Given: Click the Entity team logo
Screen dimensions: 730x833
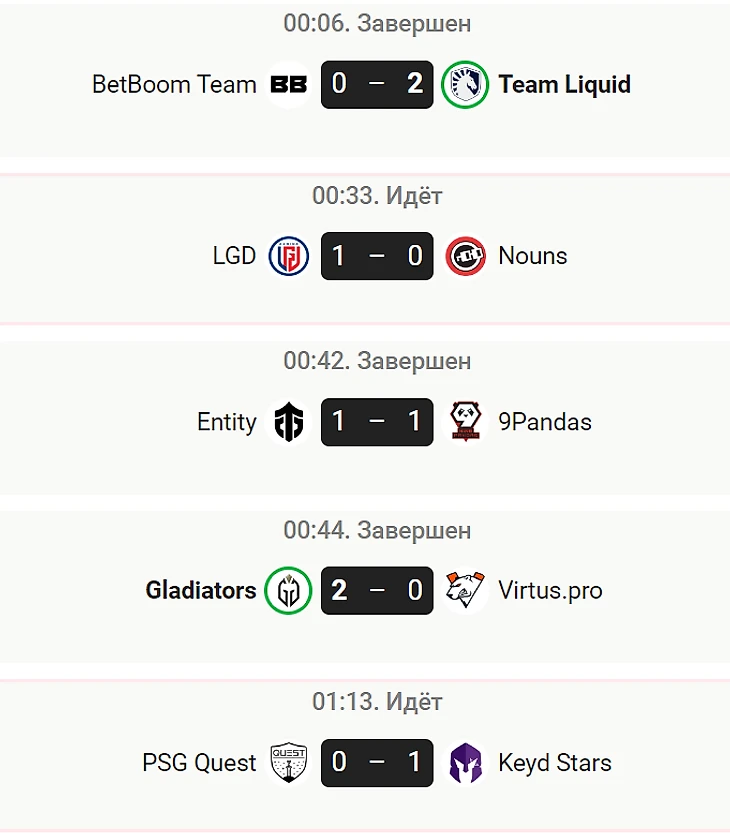Looking at the screenshot, I should click(289, 422).
